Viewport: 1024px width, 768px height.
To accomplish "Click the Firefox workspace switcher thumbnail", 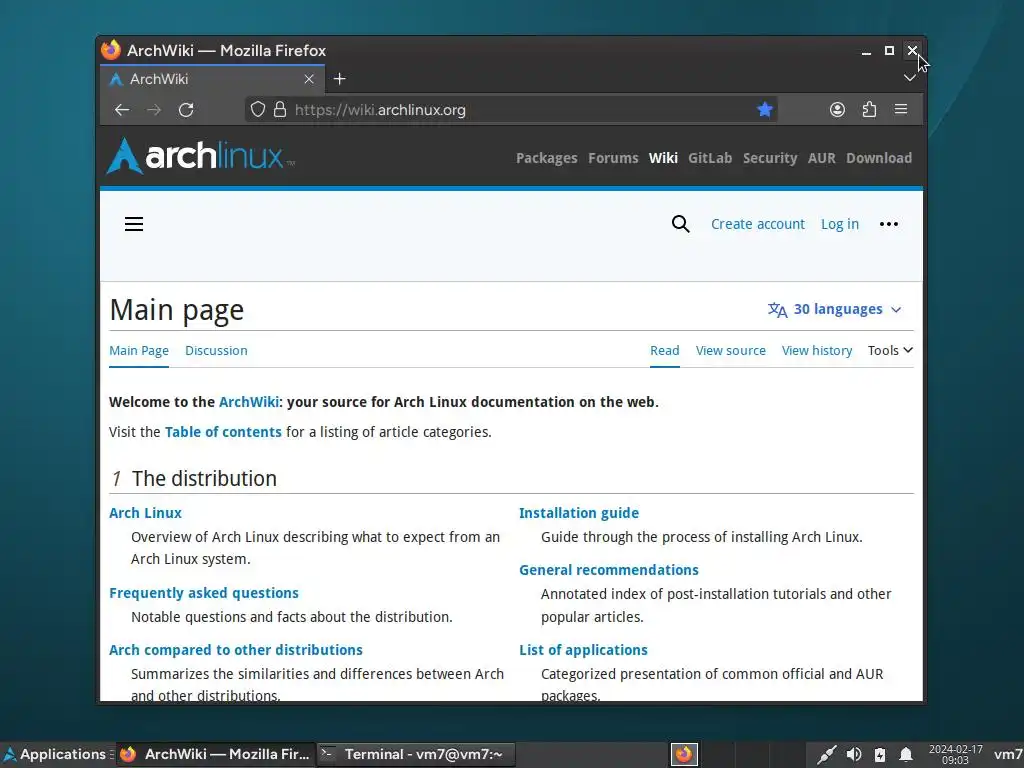I will [684, 754].
